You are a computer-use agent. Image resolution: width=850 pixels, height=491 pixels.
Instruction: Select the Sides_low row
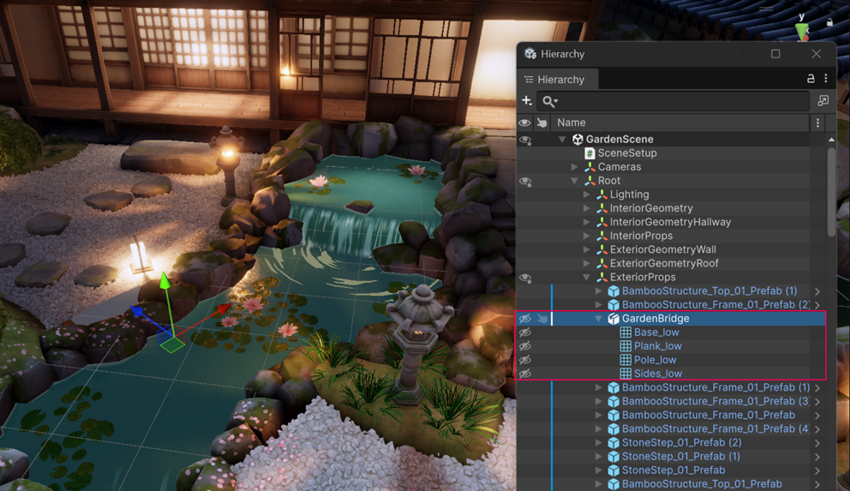pyautogui.click(x=671, y=373)
